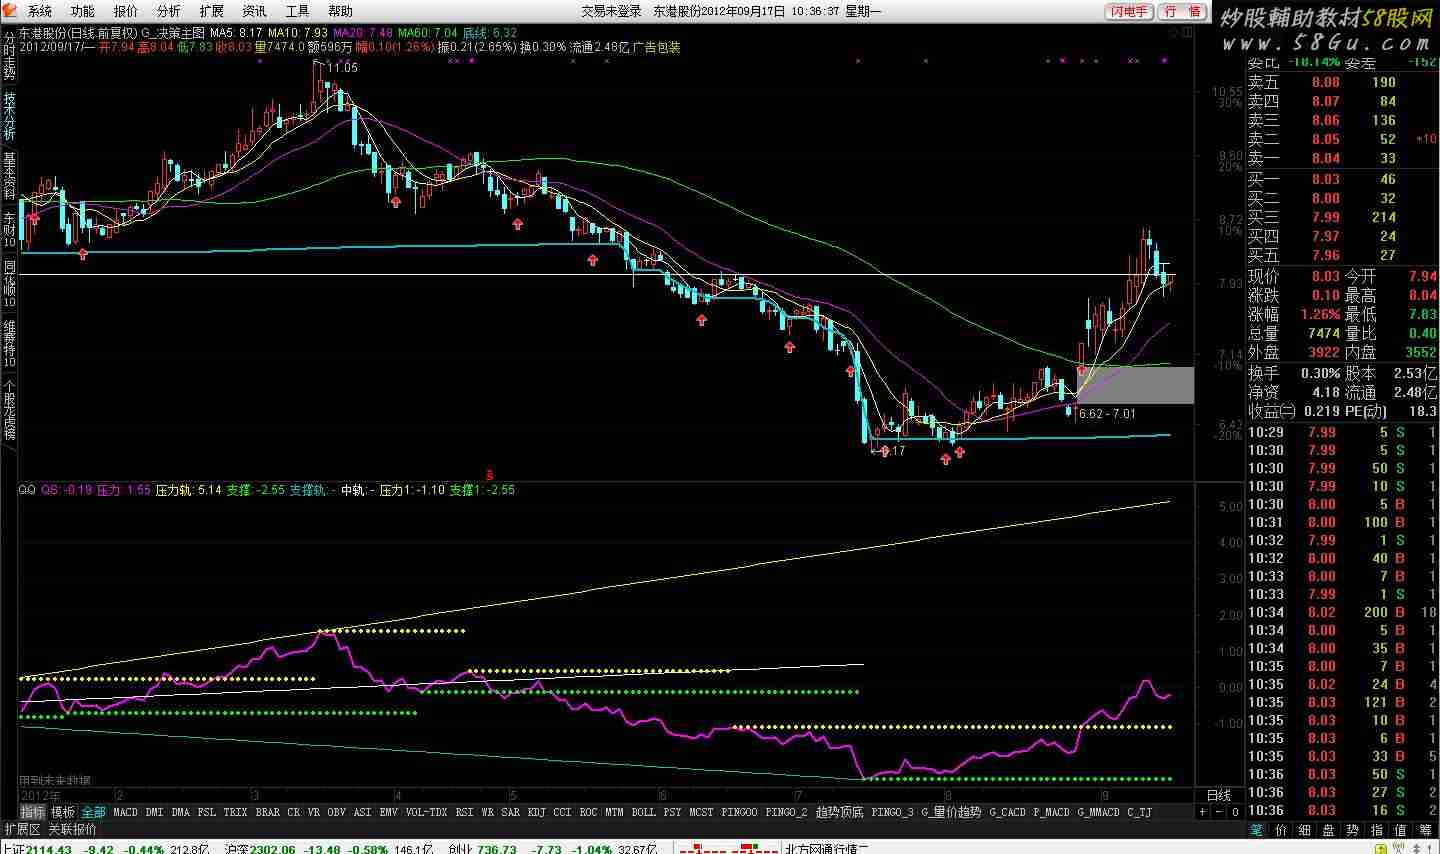Screen dimensions: 1440x854
Task: Switch to the KDJ indicator tab
Action: coord(537,812)
